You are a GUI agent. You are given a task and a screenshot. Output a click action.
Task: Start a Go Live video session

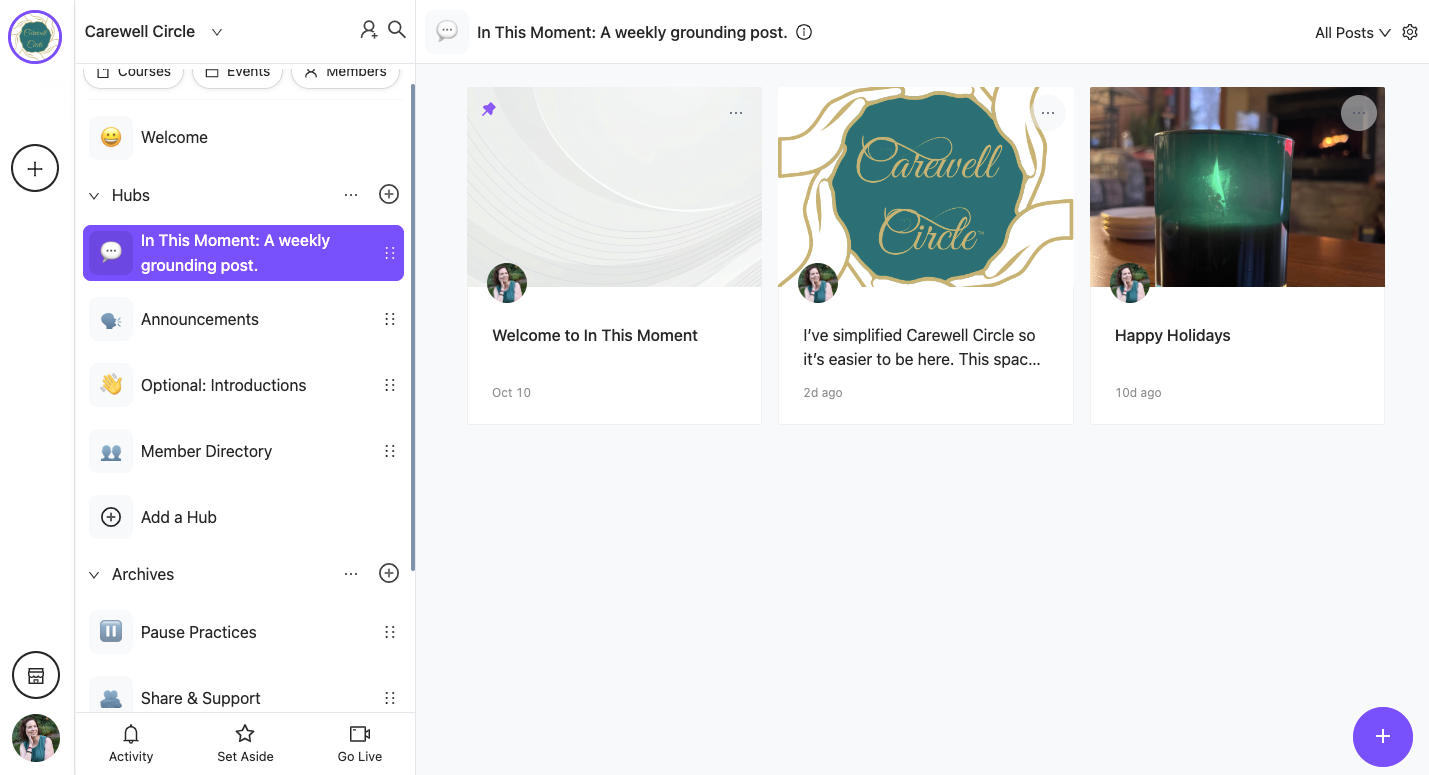point(360,734)
